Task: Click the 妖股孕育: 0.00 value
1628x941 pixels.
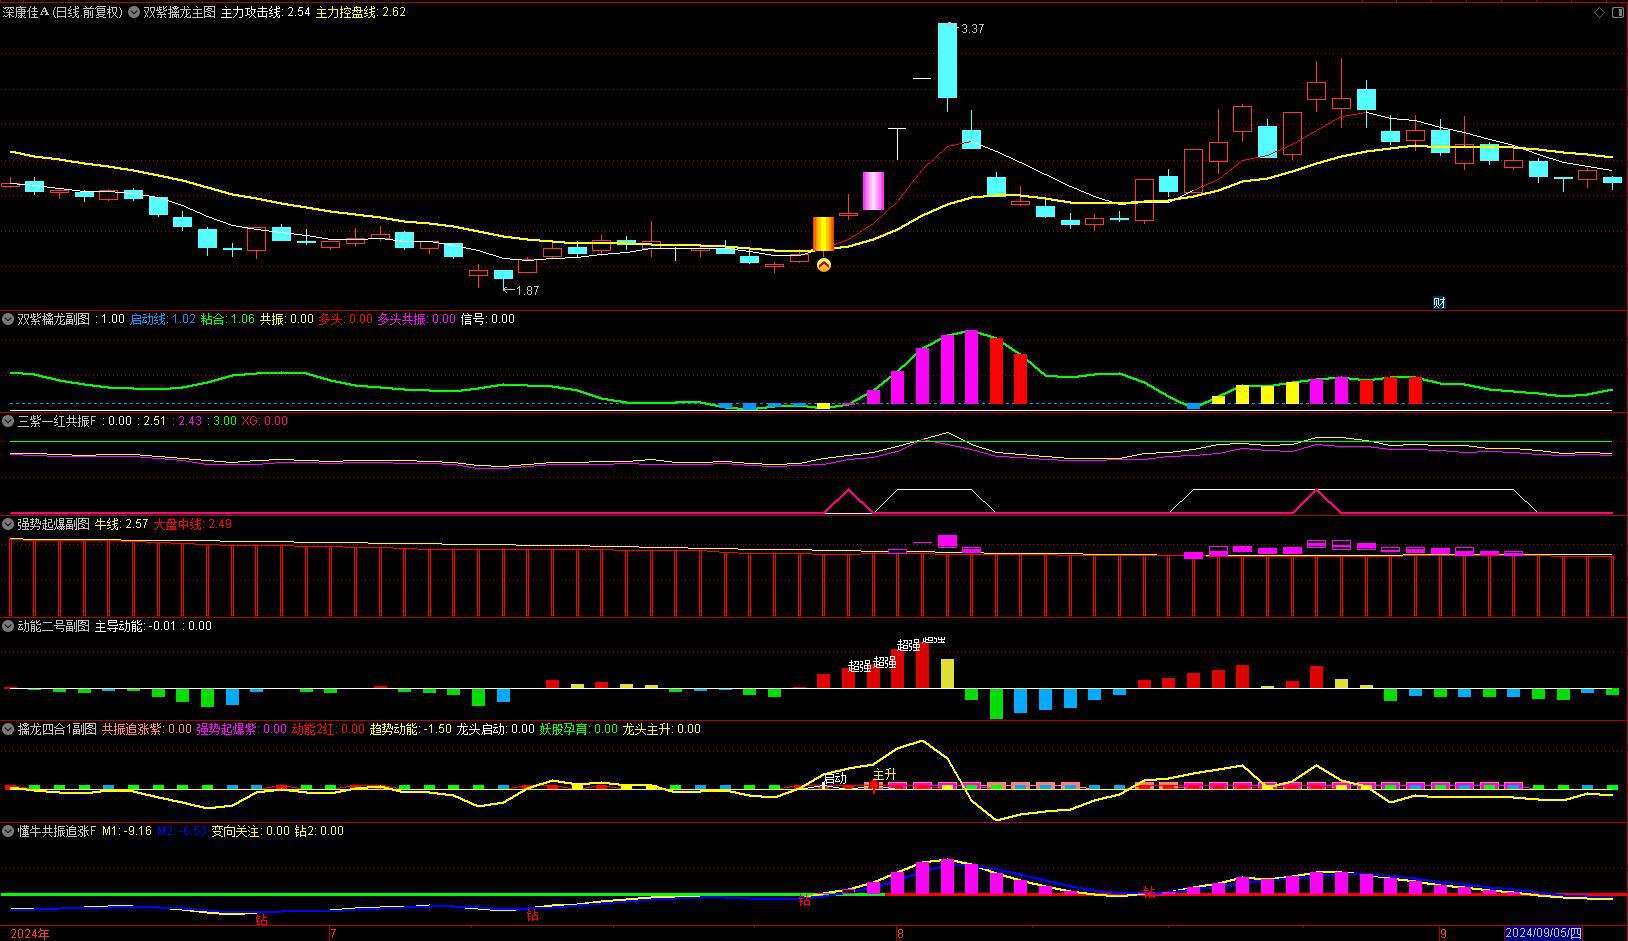Action: 579,729
